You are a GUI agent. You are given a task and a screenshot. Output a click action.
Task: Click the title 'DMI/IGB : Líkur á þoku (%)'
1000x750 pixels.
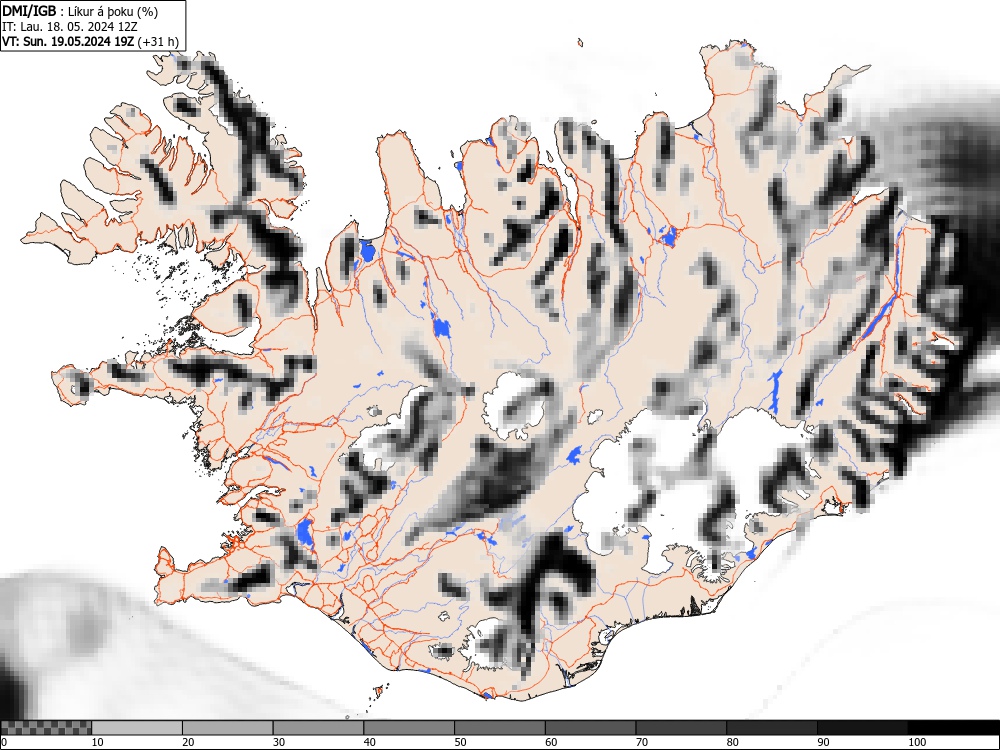[80, 11]
